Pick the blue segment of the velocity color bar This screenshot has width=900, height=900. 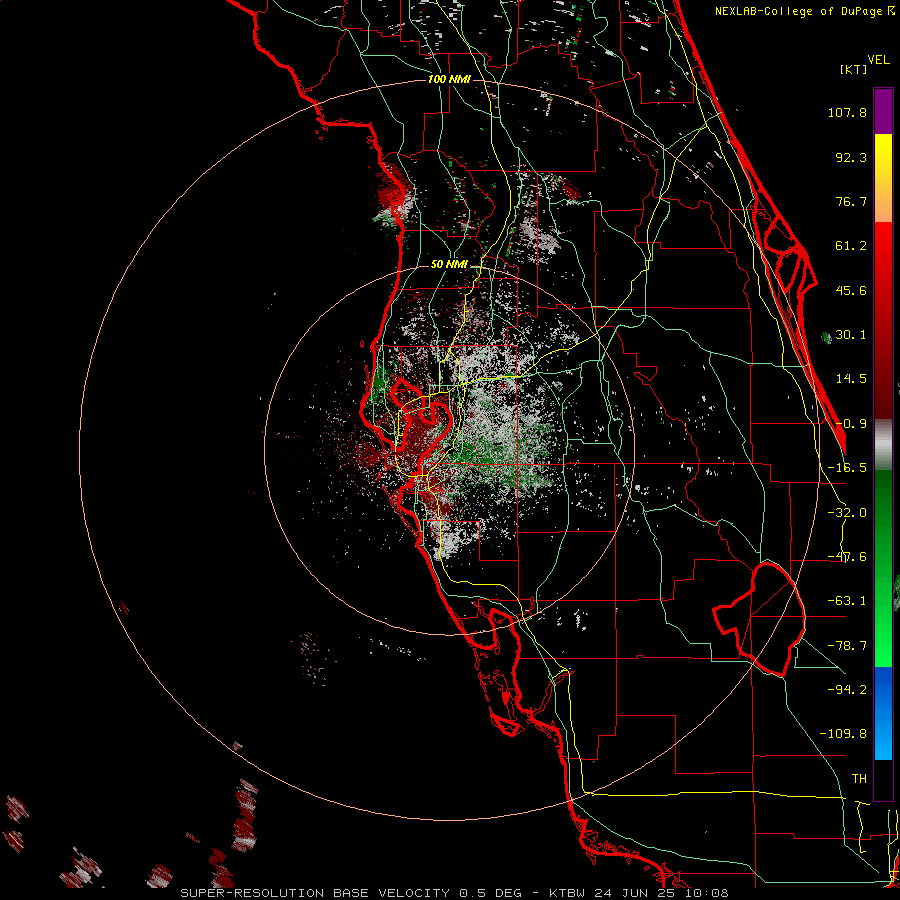(883, 689)
